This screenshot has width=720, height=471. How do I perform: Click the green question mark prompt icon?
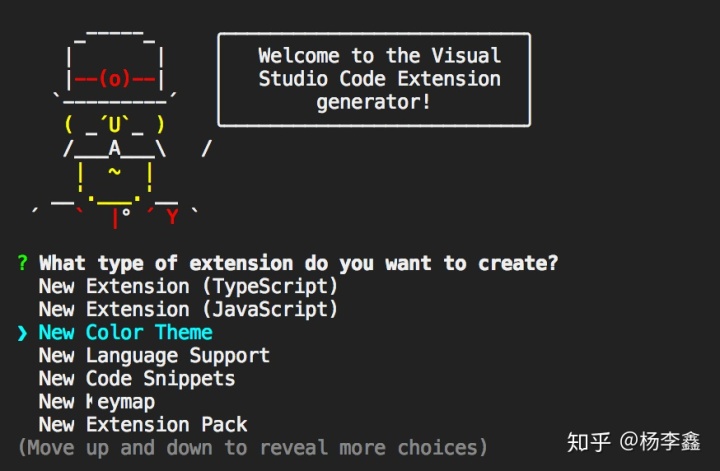pos(22,263)
